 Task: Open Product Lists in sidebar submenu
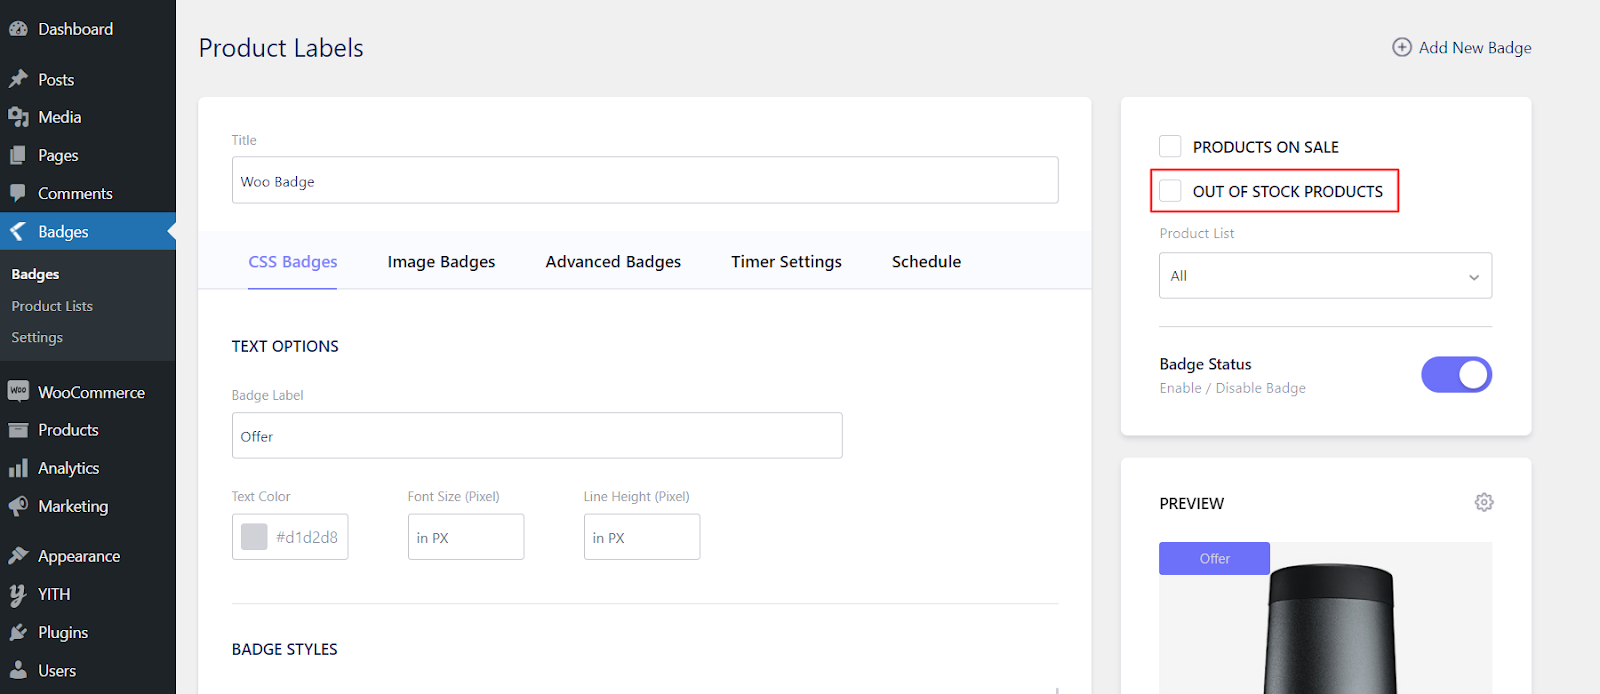(52, 306)
